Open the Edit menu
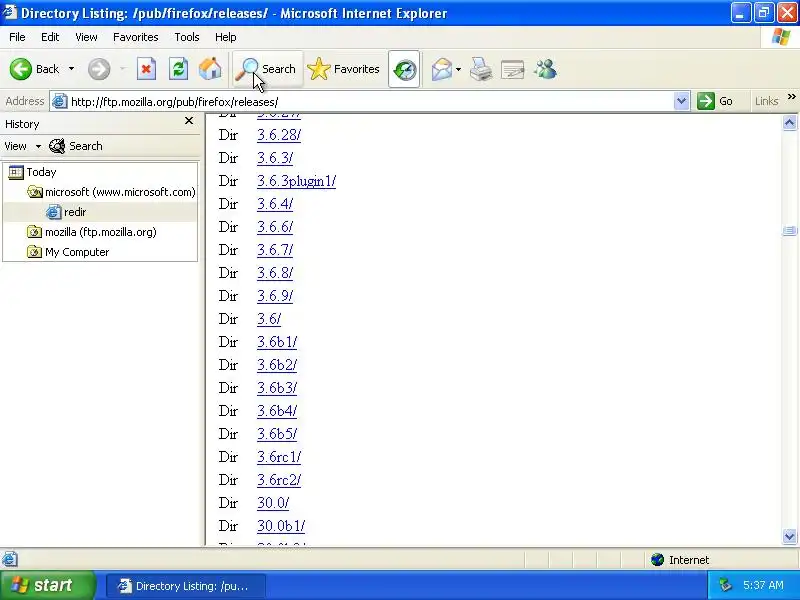The width and height of the screenshot is (800, 600). (x=50, y=37)
